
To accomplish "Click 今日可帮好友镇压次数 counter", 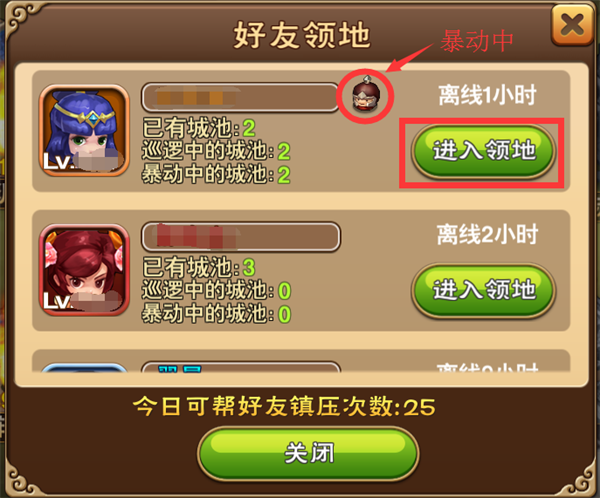I will pyautogui.click(x=284, y=406).
